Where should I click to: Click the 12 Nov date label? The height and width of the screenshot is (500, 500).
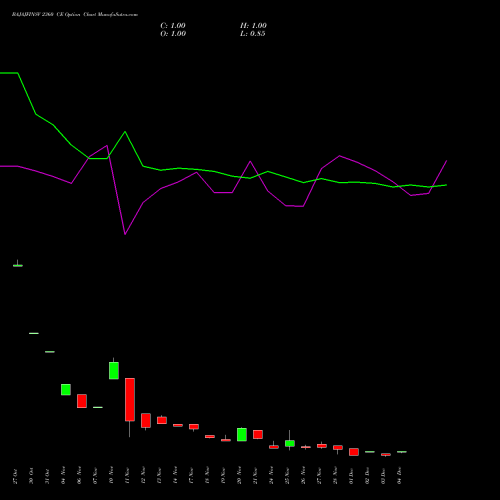143,476
